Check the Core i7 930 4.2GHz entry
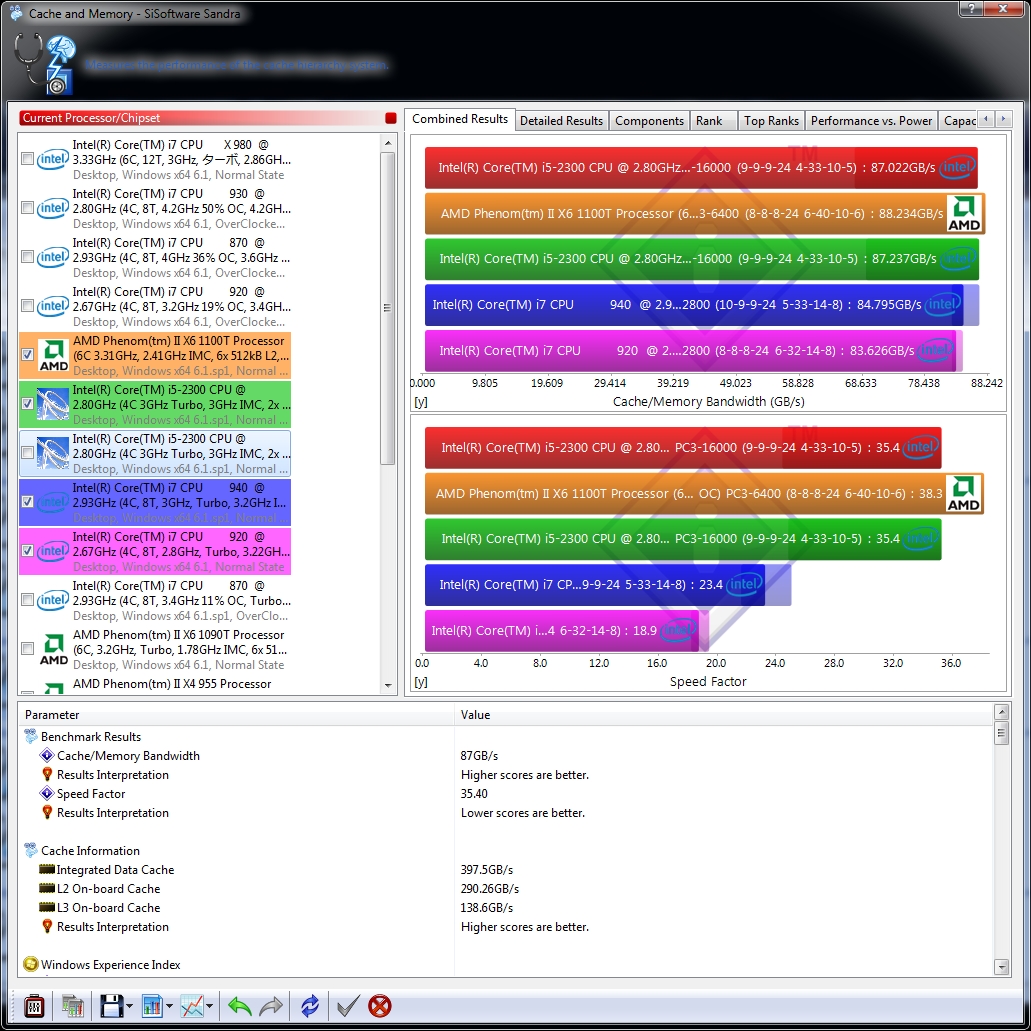 (x=28, y=208)
